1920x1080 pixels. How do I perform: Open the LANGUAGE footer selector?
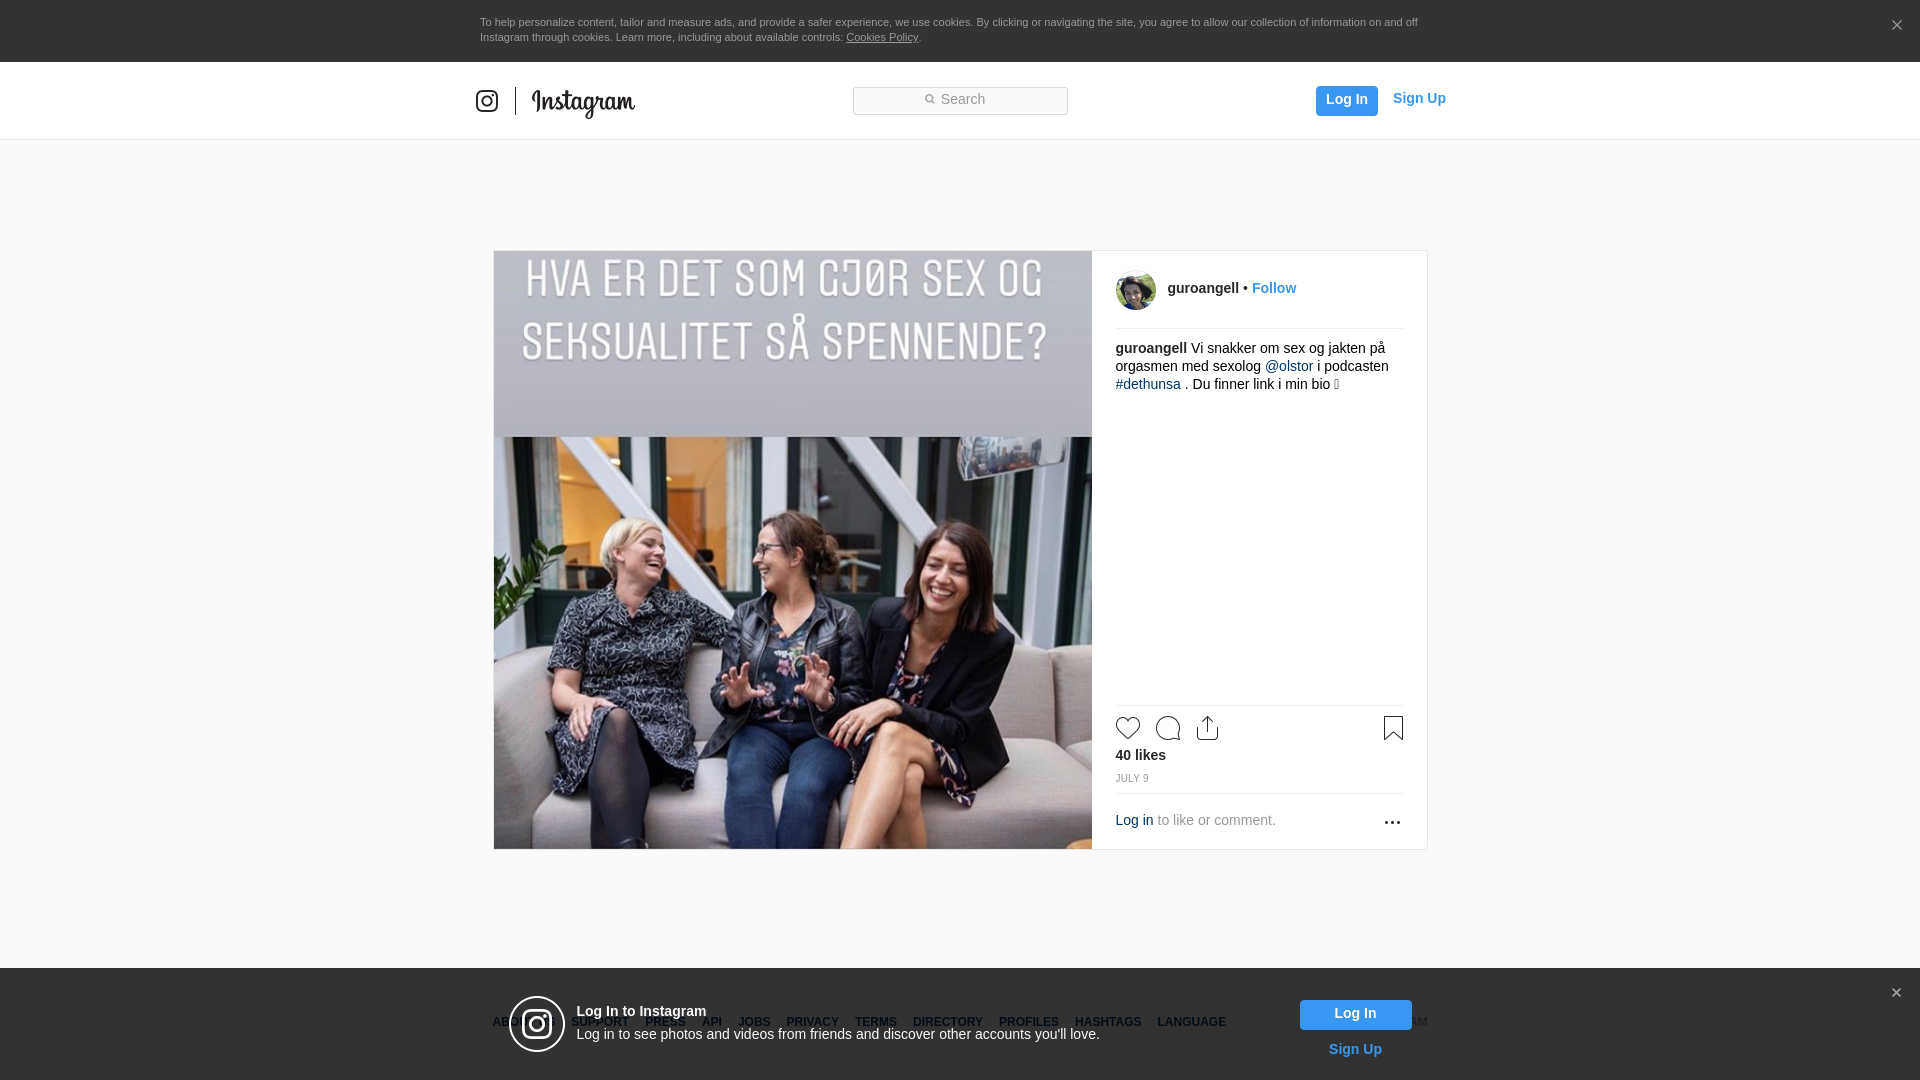(1191, 1022)
